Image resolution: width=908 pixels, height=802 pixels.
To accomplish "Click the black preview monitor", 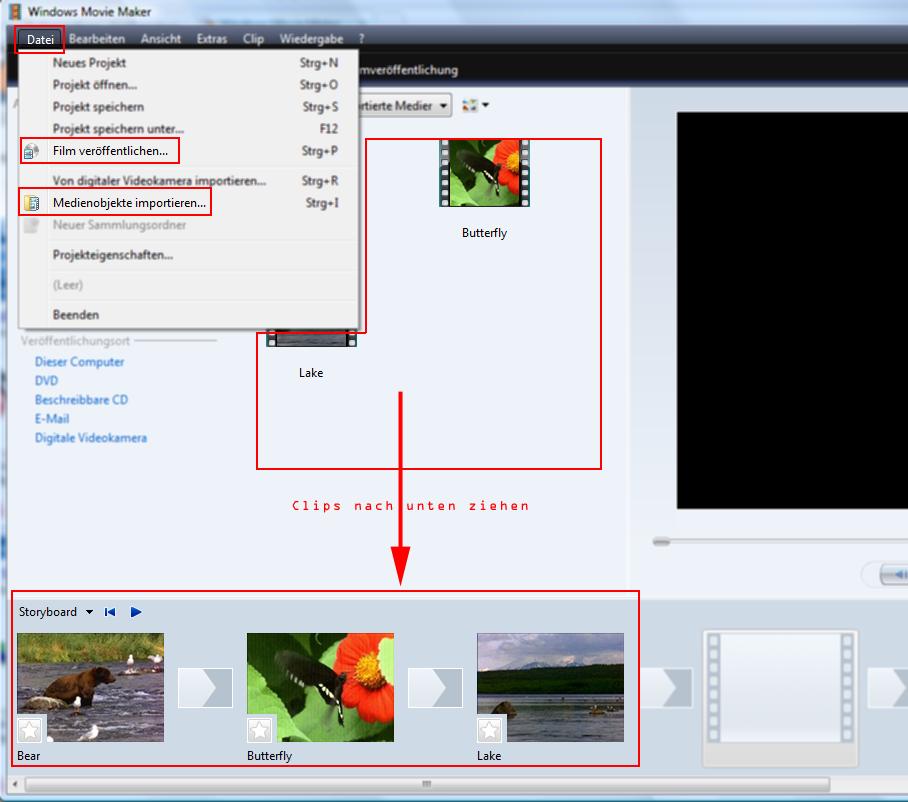I will pos(792,310).
